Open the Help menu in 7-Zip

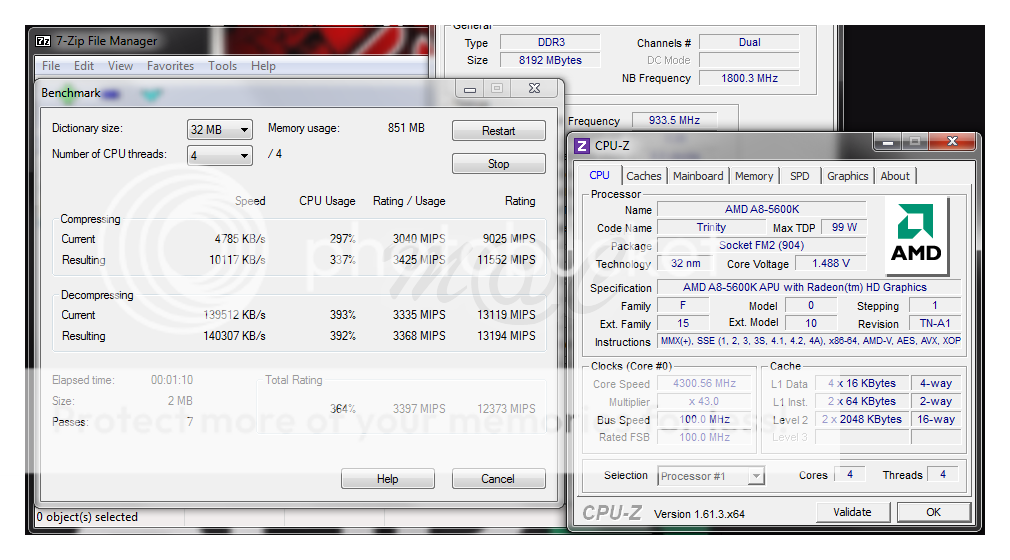click(x=263, y=66)
